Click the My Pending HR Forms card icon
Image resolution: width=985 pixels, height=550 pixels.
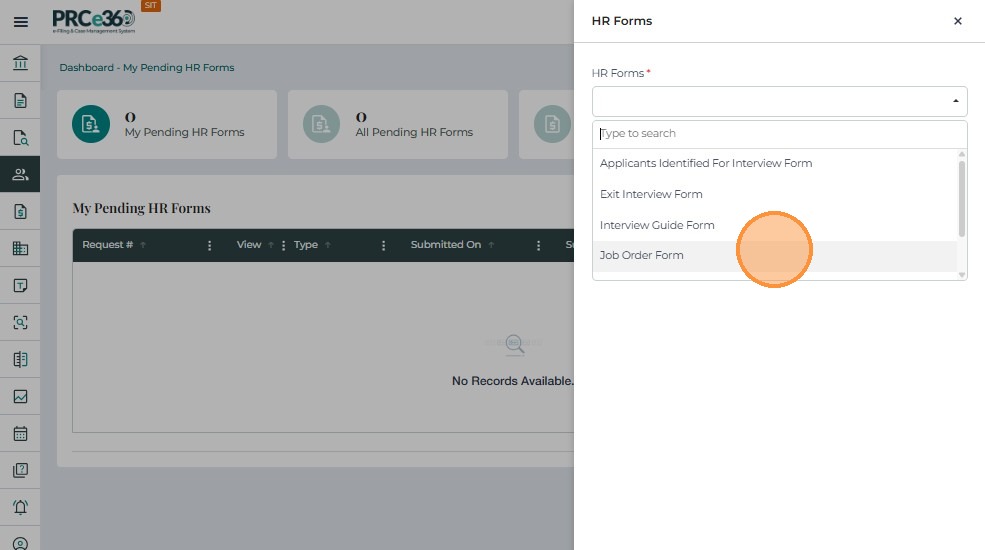click(90, 124)
